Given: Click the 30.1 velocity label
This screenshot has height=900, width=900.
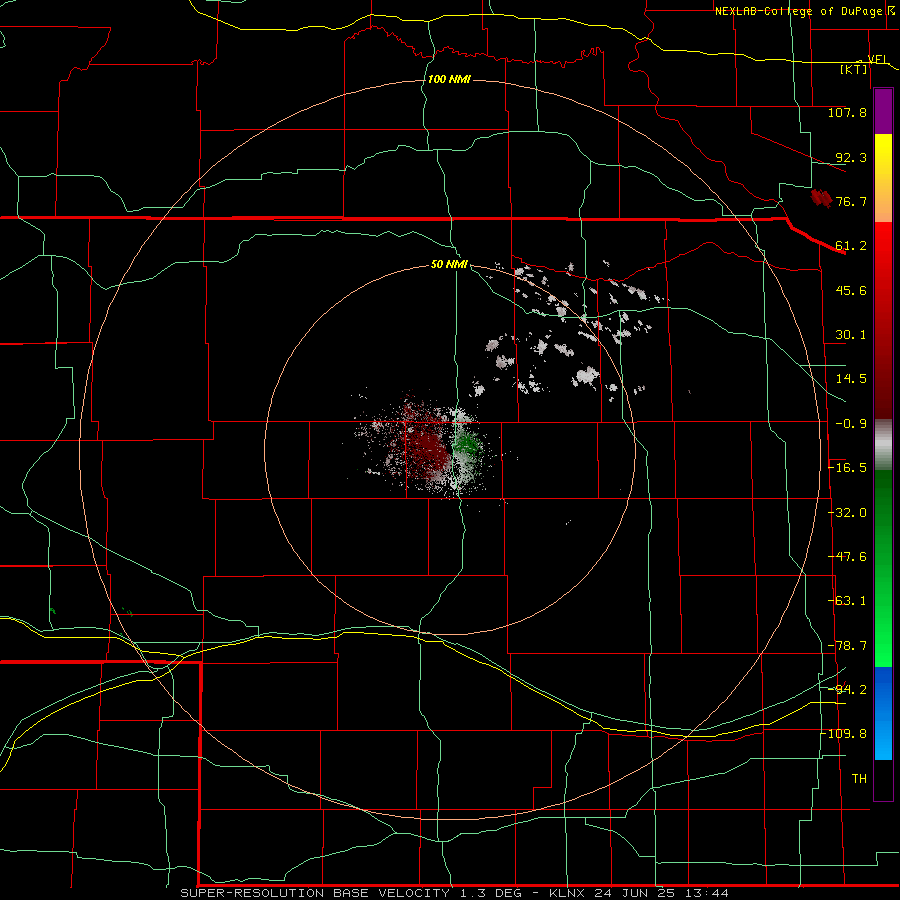Looking at the screenshot, I should [x=851, y=335].
